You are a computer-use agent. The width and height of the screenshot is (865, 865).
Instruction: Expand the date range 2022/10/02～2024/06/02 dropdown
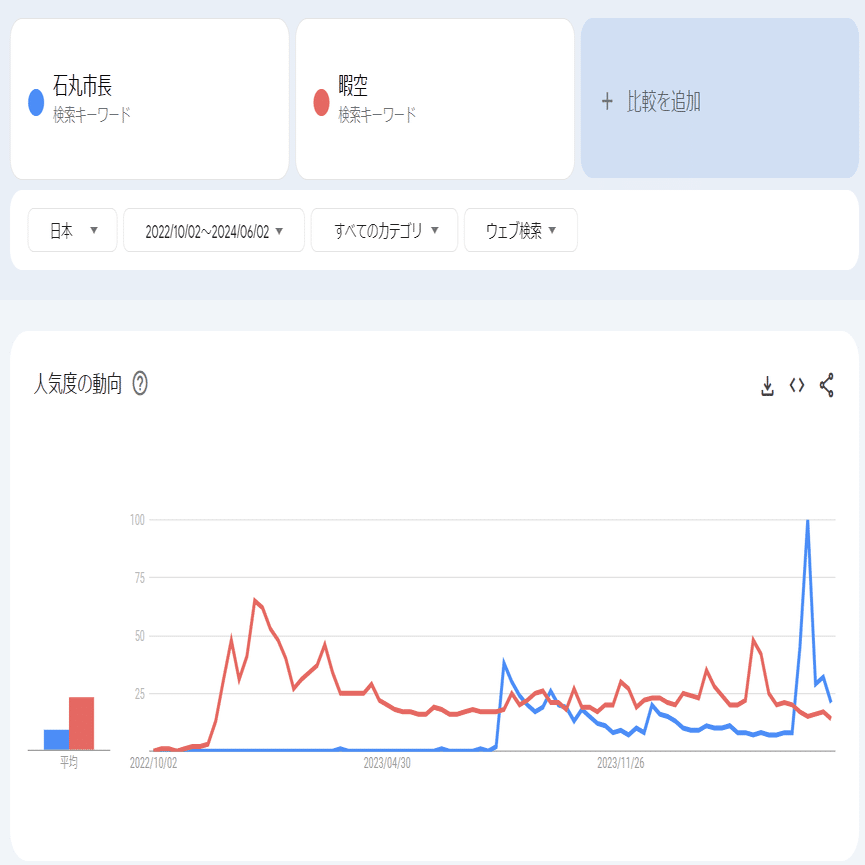[x=214, y=231]
